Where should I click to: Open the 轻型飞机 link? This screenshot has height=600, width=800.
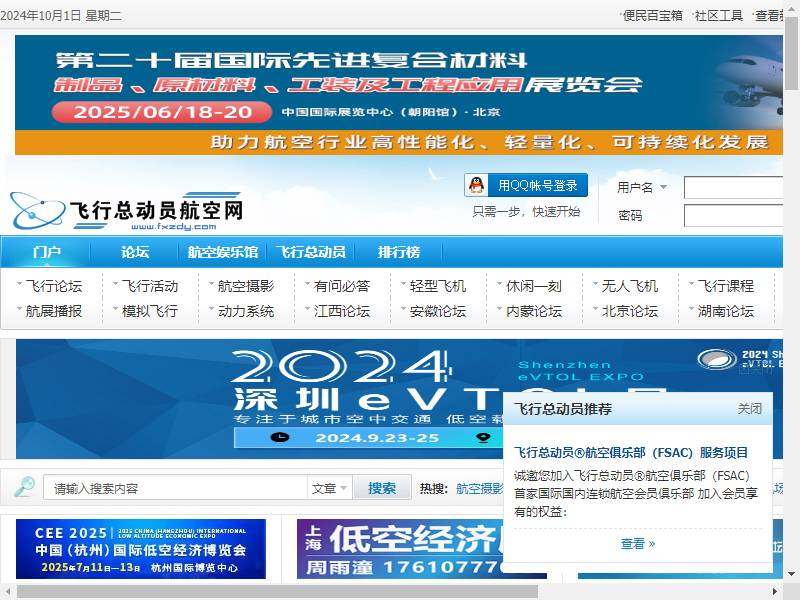438,286
